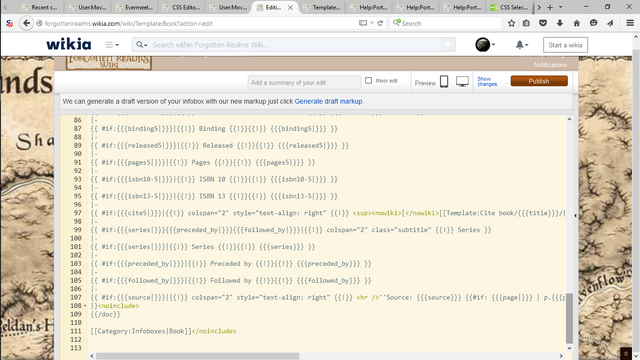This screenshot has width=640, height=360.
Task: Collapse code fold at line 108
Action: click(x=85, y=306)
